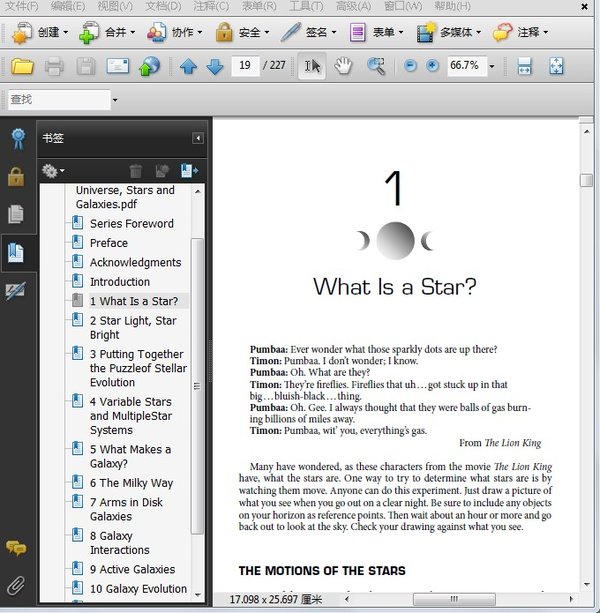This screenshot has height=613, width=600.
Task: Toggle the Pages thumbnail panel button
Action: (16, 214)
